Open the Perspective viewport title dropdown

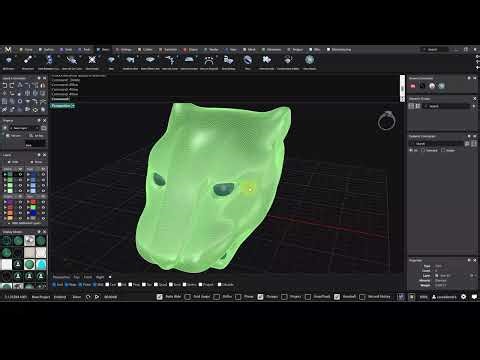pos(73,106)
